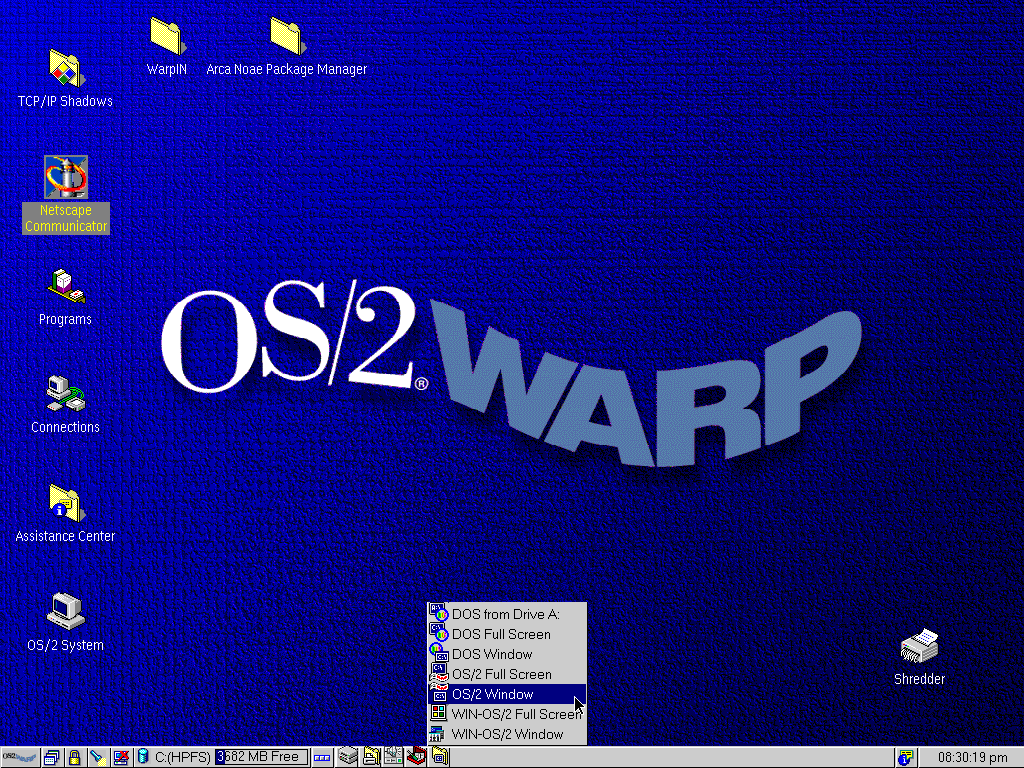Click the command prompts folder tray icon

tap(440, 758)
